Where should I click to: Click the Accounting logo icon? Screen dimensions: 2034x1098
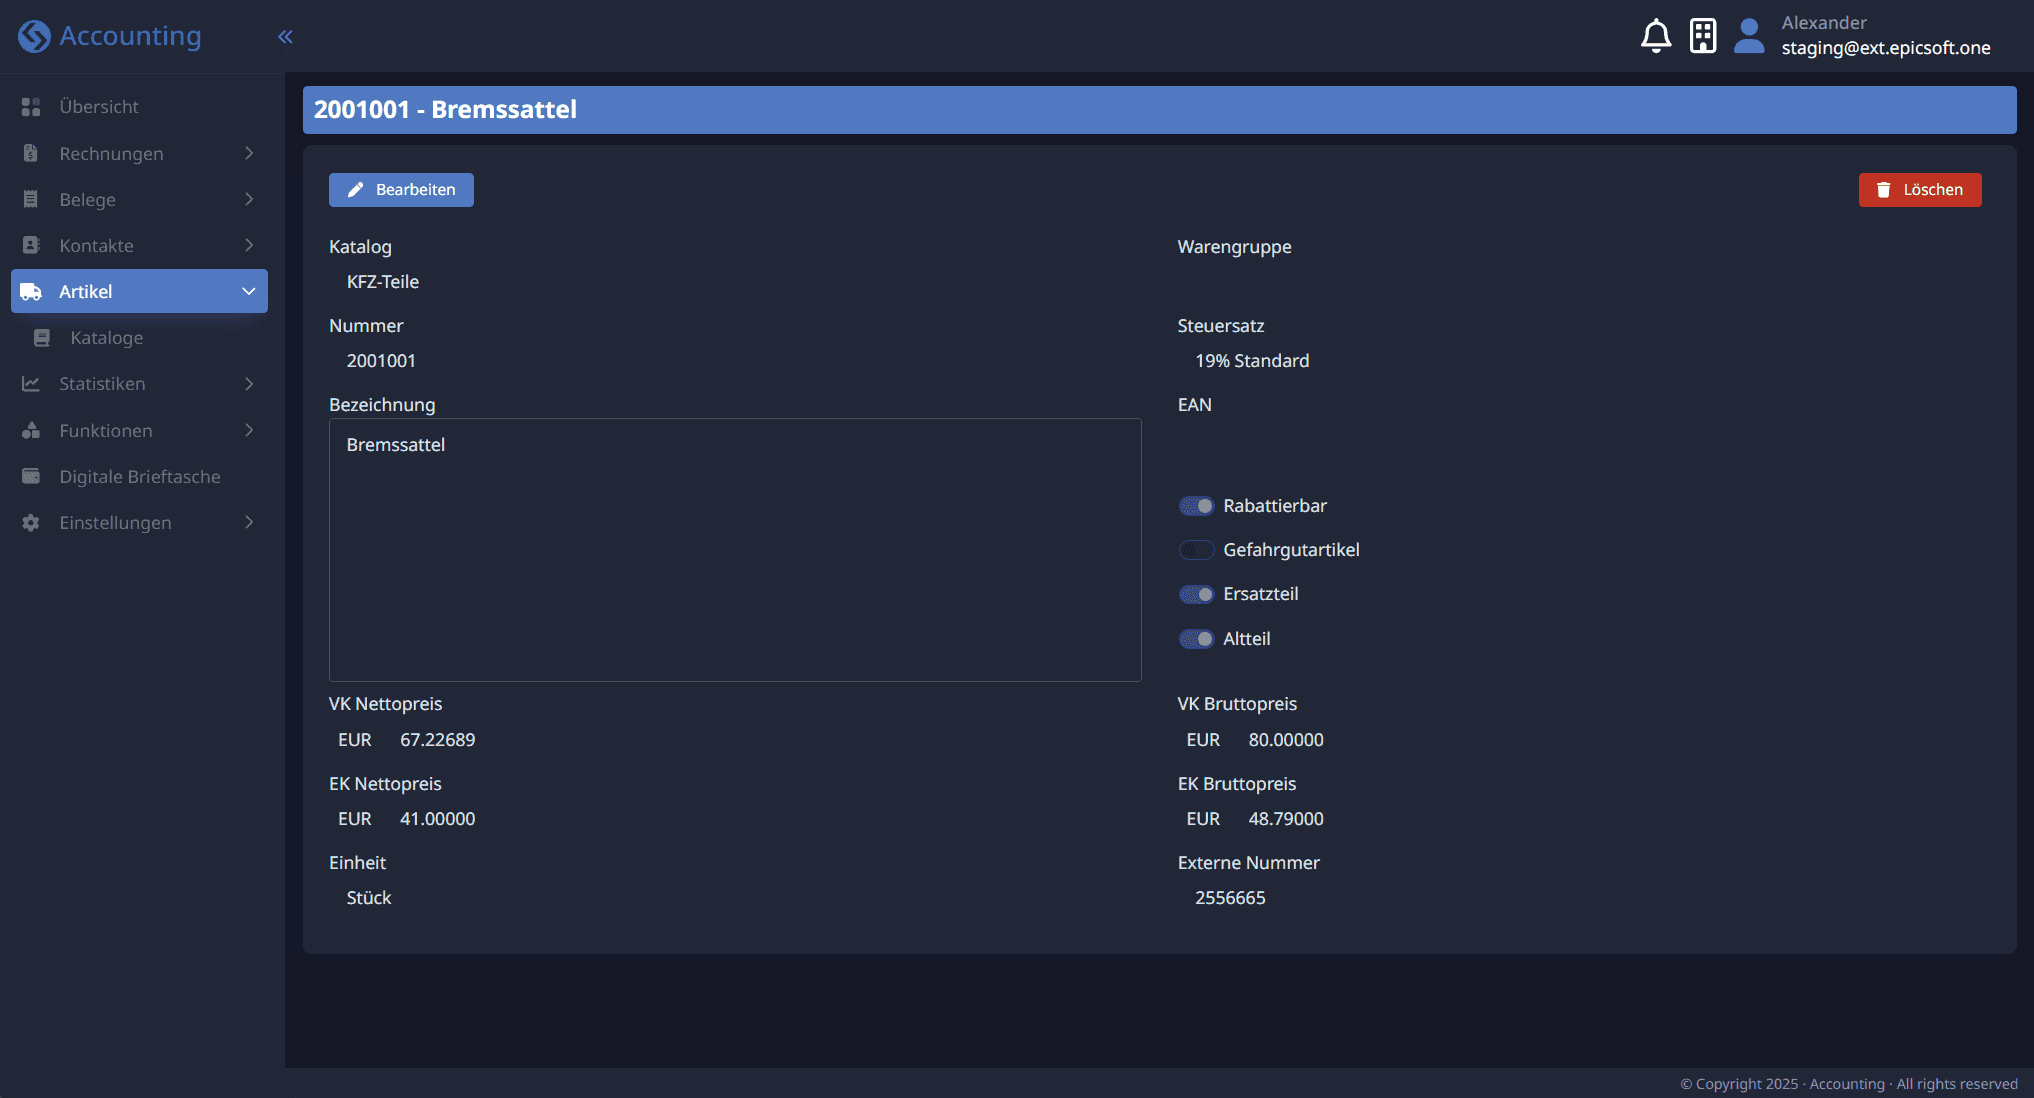(34, 36)
